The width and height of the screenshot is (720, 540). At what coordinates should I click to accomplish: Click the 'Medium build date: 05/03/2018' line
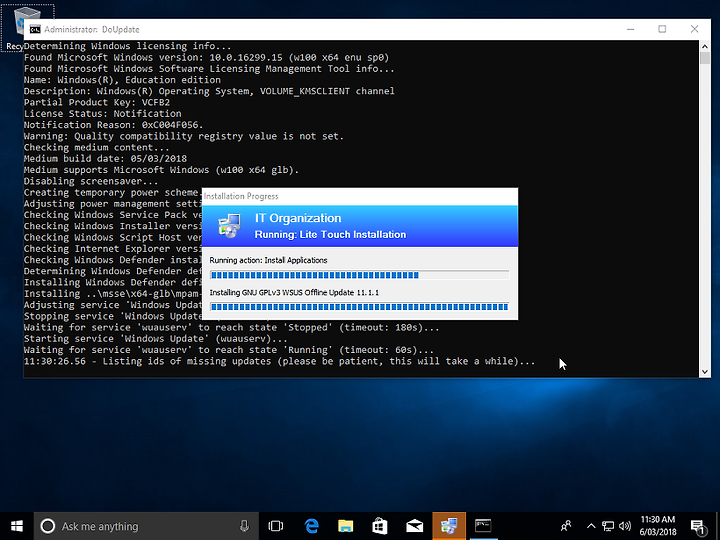point(105,158)
